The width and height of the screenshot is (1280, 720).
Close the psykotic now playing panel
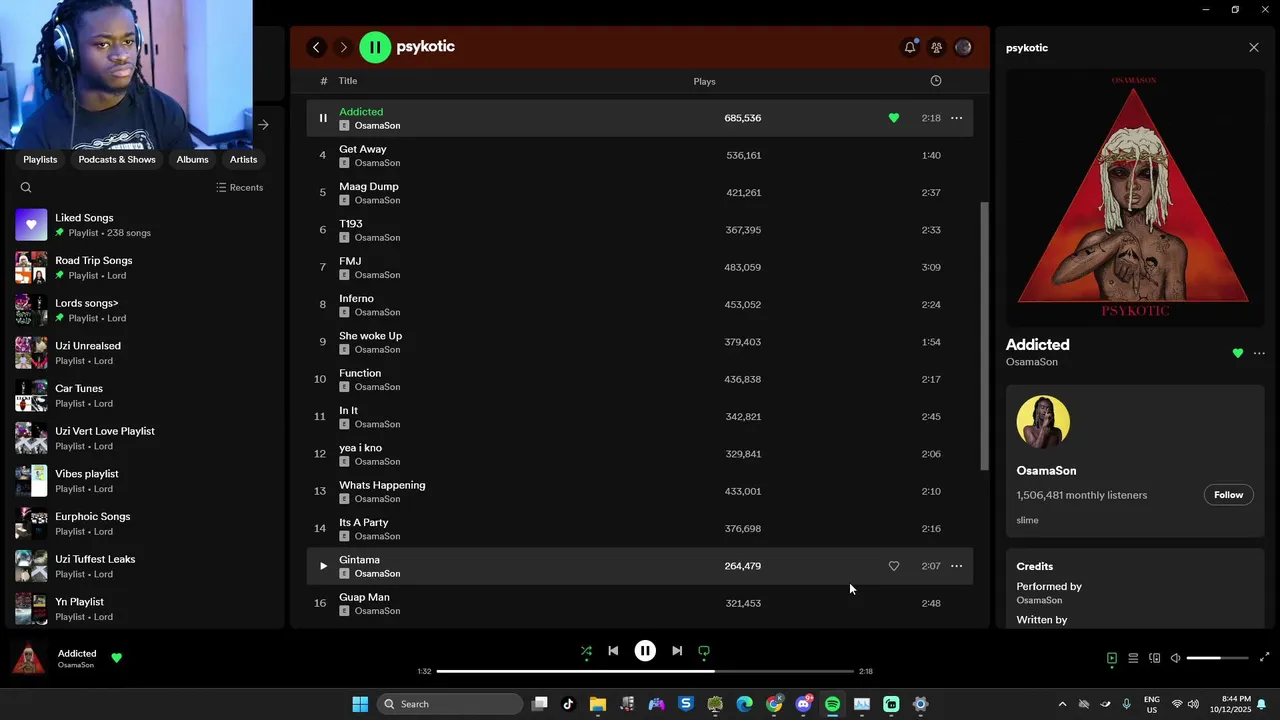point(1254,47)
